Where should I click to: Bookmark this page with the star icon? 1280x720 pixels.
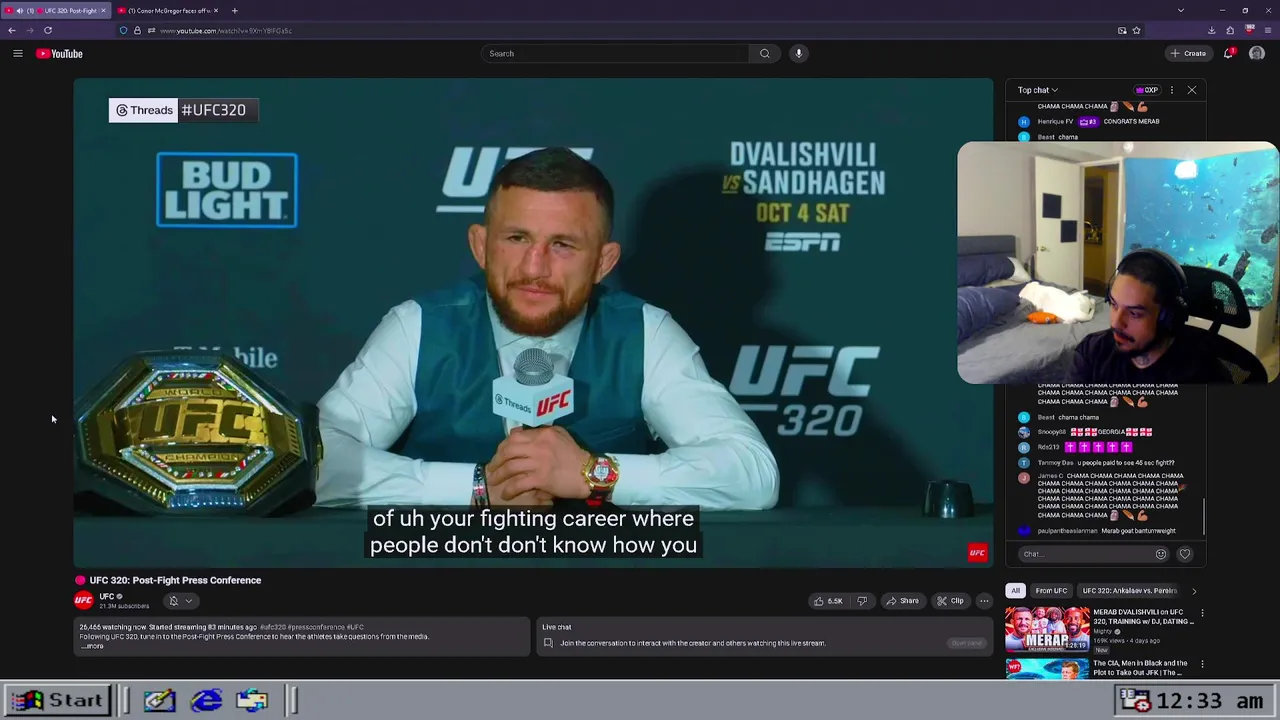click(1136, 30)
